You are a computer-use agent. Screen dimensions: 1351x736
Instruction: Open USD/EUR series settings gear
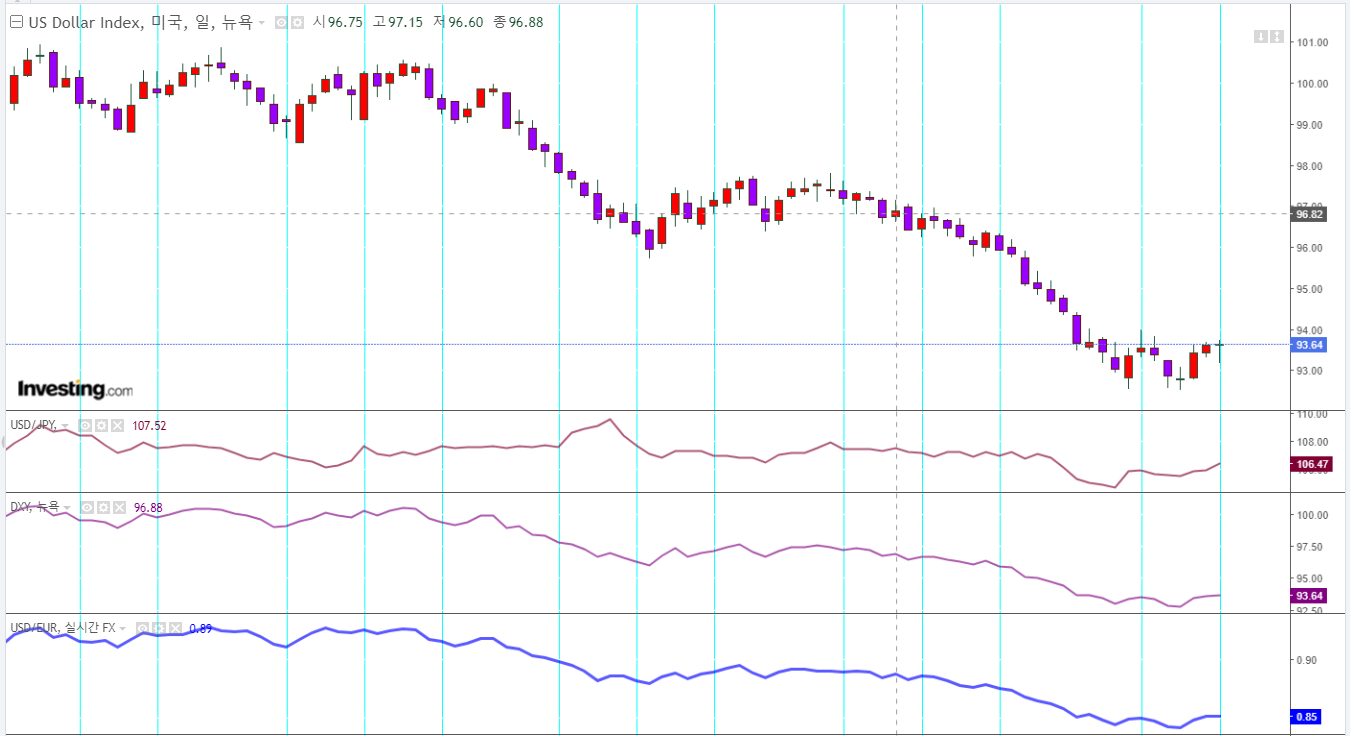[x=157, y=628]
